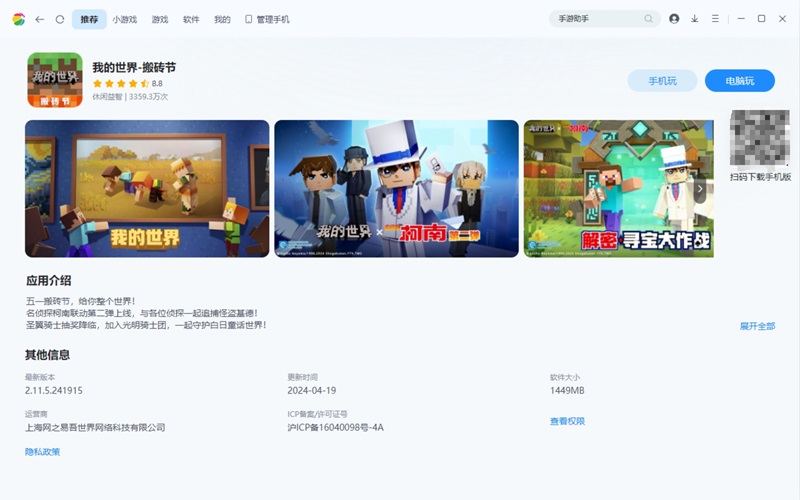Open the Conan crossover screenshot thumbnail
Screen dimensions: 800x500
click(396, 189)
